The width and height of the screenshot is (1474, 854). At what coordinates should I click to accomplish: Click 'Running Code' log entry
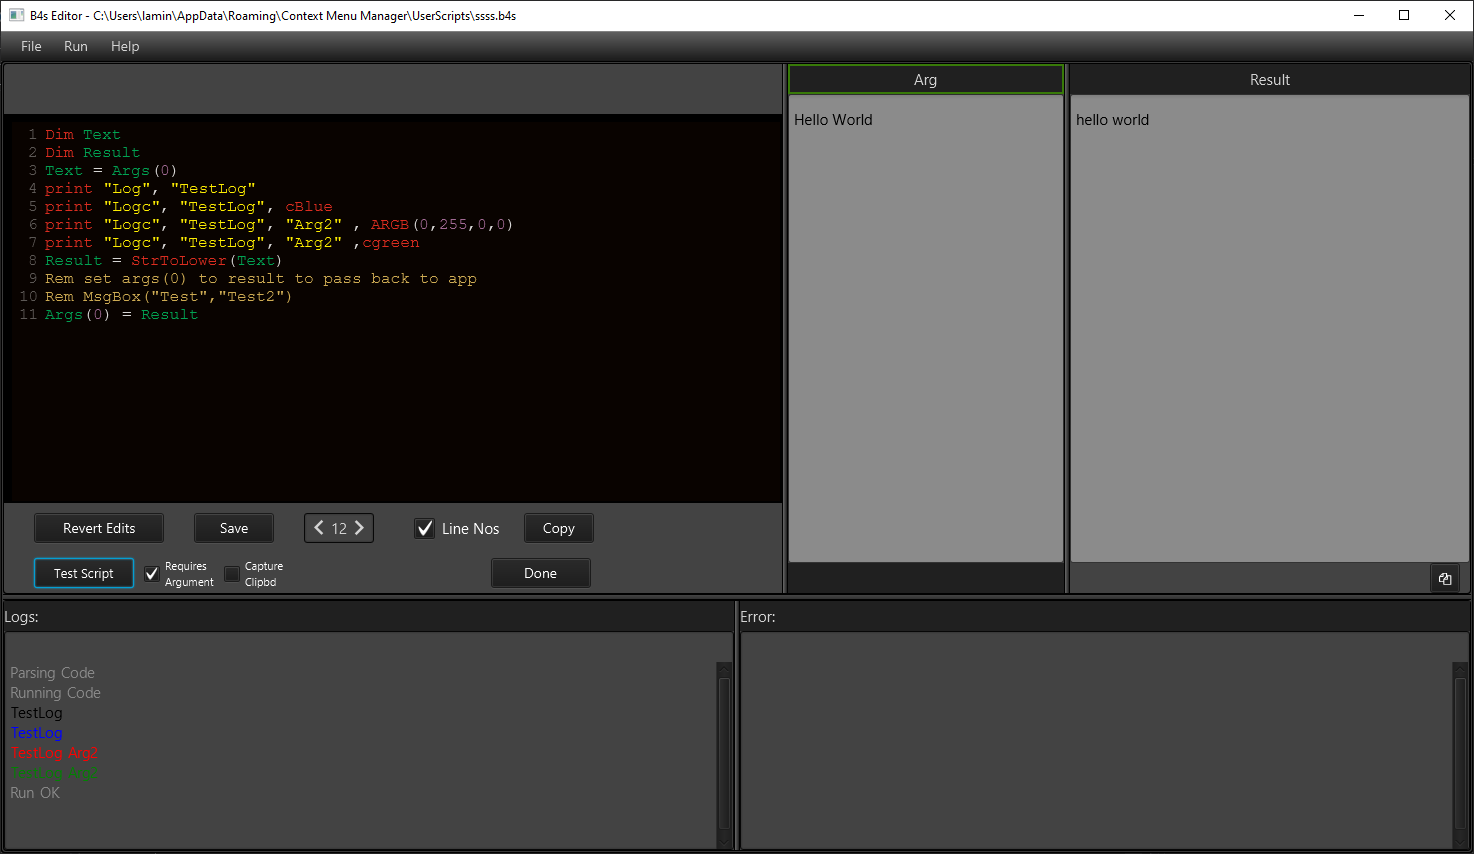pyautogui.click(x=55, y=693)
